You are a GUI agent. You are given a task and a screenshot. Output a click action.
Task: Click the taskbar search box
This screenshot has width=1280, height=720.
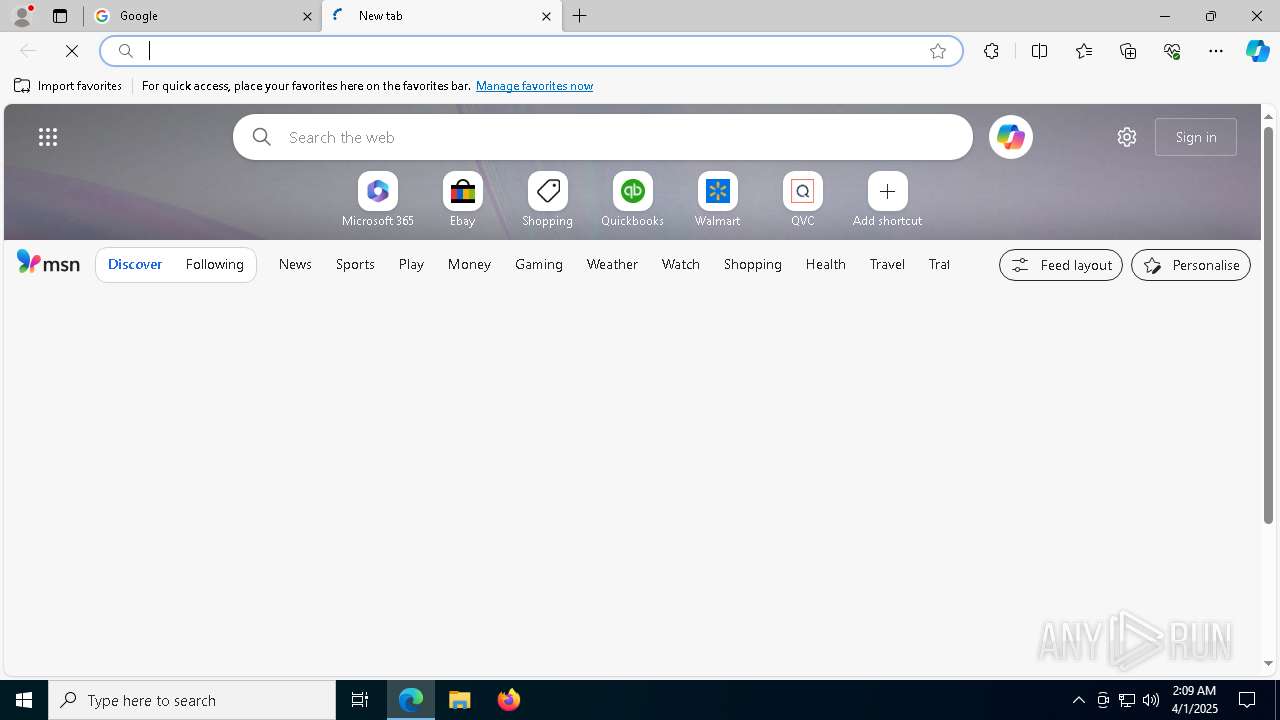192,700
